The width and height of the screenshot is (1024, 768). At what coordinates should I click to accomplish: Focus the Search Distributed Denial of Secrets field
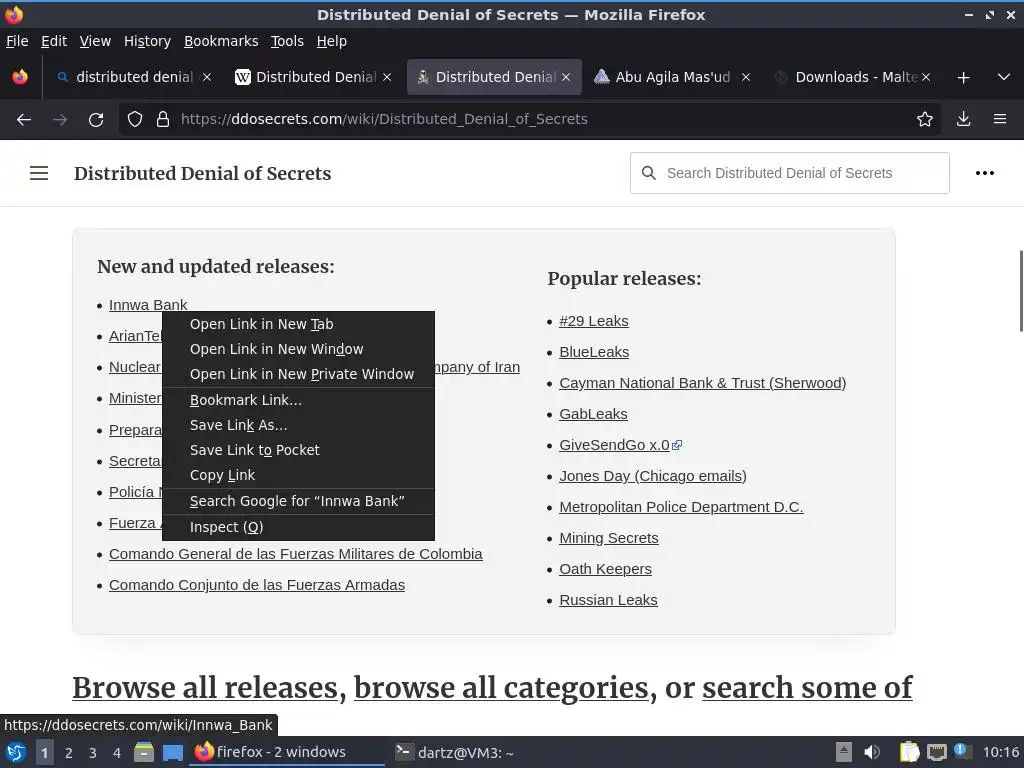point(790,173)
